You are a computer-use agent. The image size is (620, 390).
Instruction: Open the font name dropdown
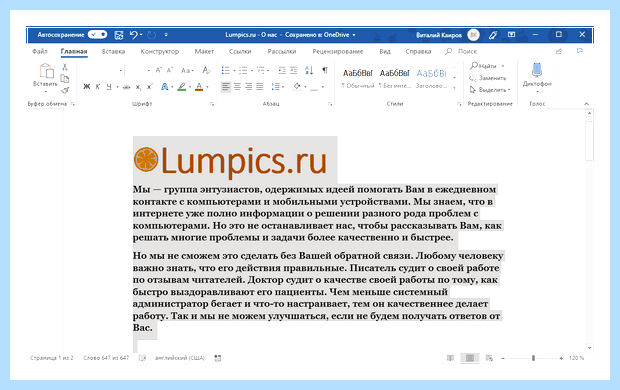(x=121, y=71)
